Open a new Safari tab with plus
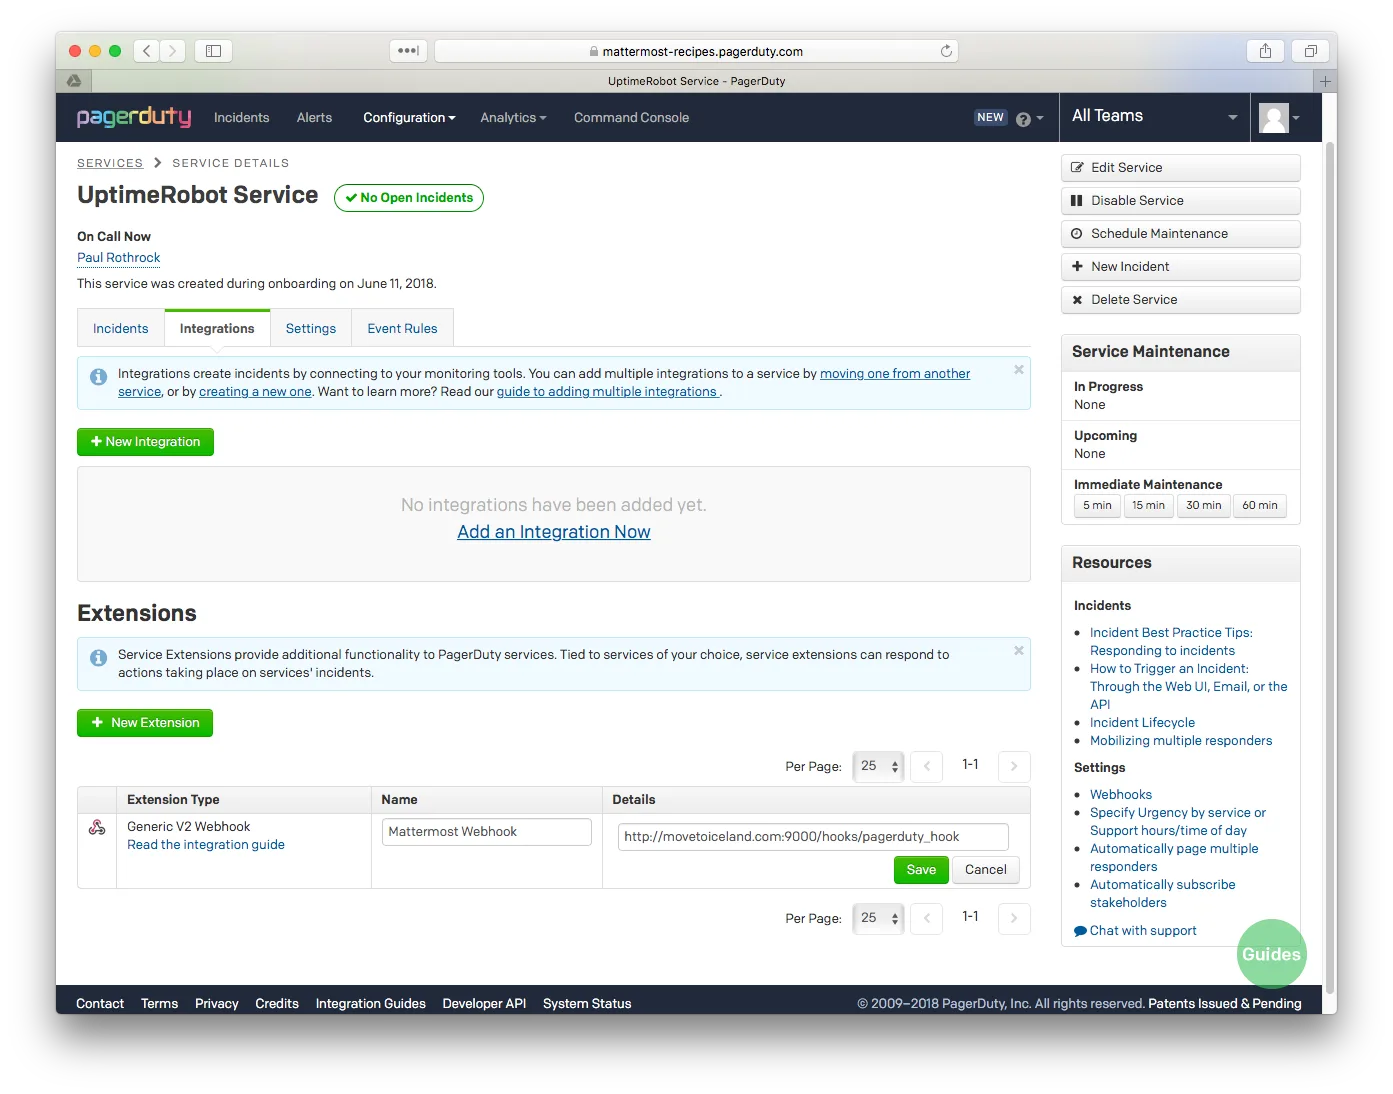The image size is (1393, 1094). click(1325, 81)
